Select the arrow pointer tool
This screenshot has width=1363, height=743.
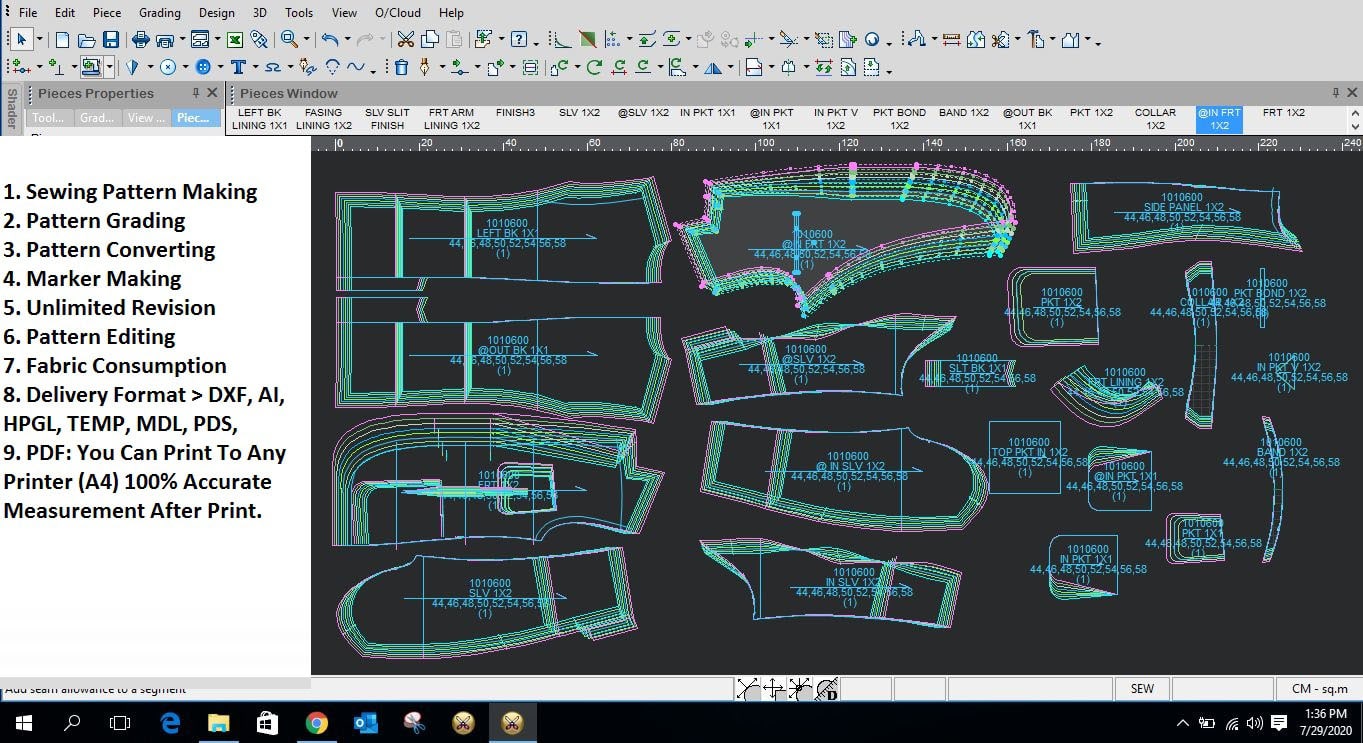point(20,39)
